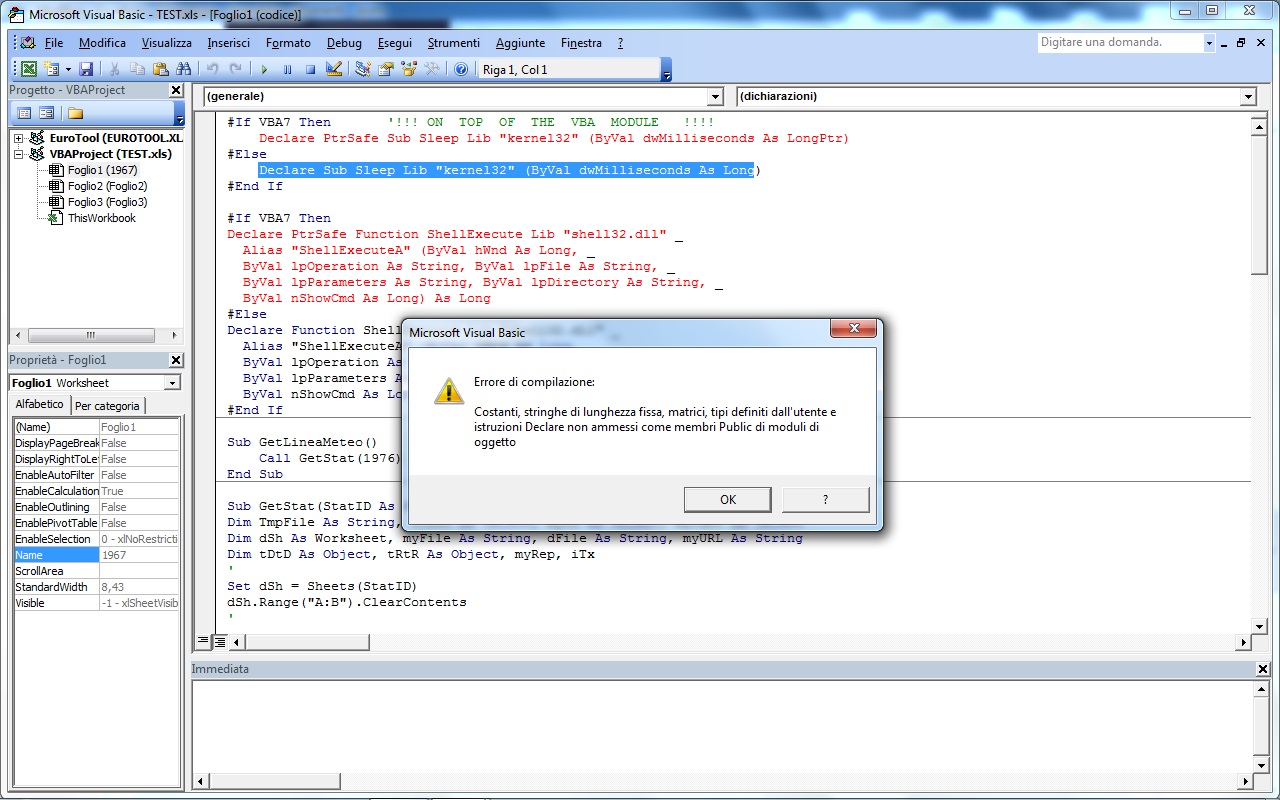Collapse the VBAProject (TEST.xls) node
The height and width of the screenshot is (800, 1280).
(19, 154)
